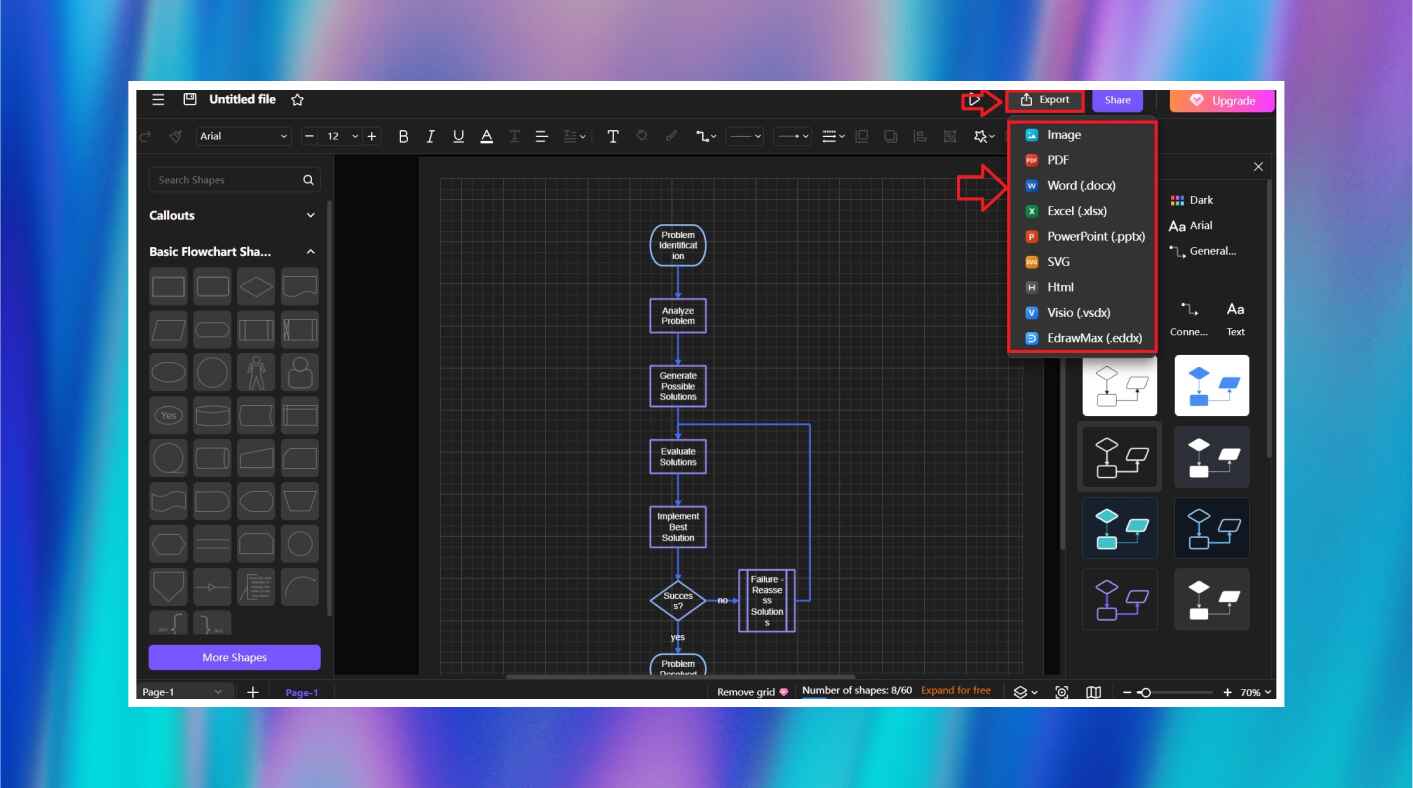Open paragraph alignment options
Viewport: 1413px width, 788px height.
[541, 136]
